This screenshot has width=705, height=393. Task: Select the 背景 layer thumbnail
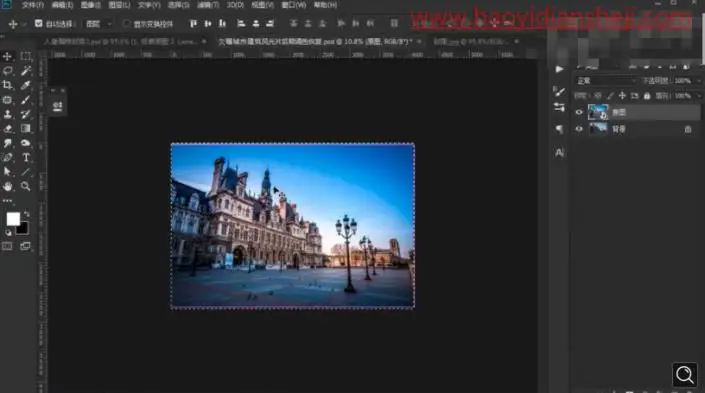pyautogui.click(x=598, y=129)
